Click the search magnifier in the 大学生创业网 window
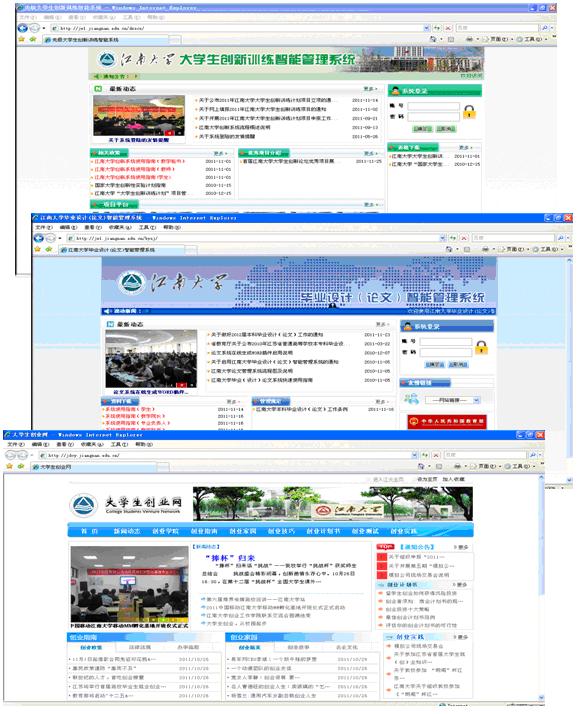Screen dimensions: 577x714 (532, 455)
